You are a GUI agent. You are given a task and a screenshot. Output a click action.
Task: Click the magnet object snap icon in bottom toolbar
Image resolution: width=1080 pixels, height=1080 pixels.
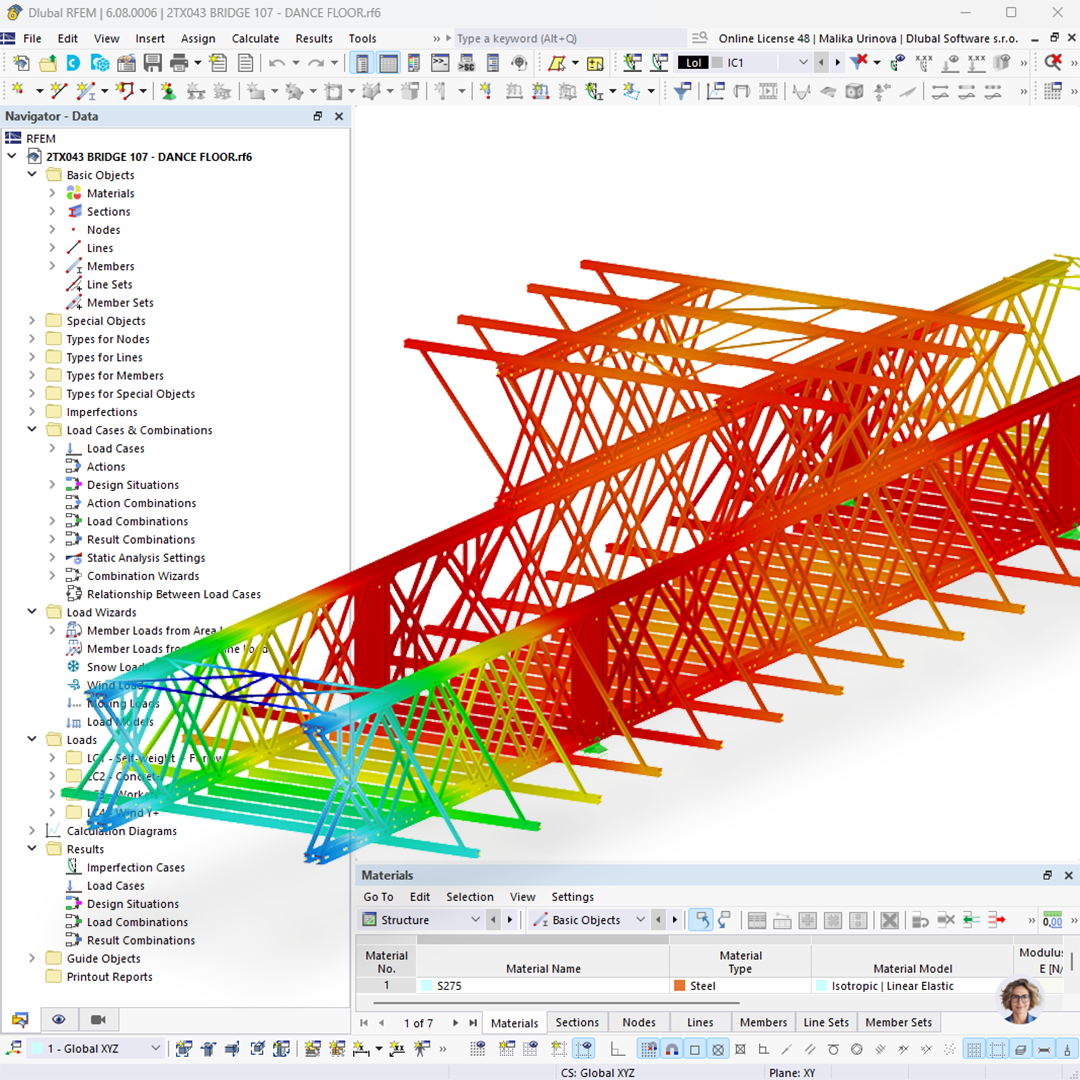point(672,1050)
